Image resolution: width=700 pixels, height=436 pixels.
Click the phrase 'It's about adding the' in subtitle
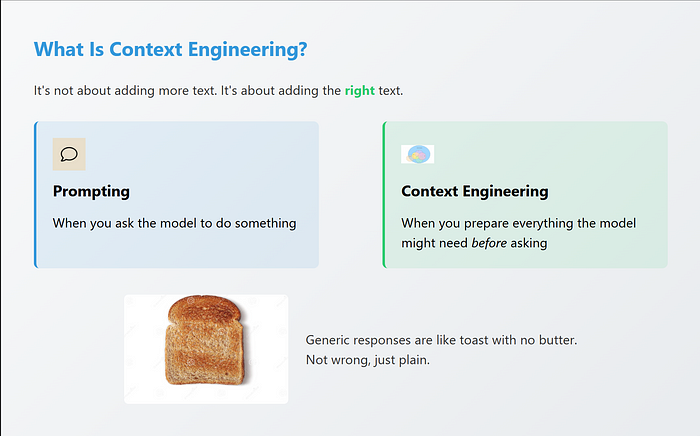[x=281, y=91]
